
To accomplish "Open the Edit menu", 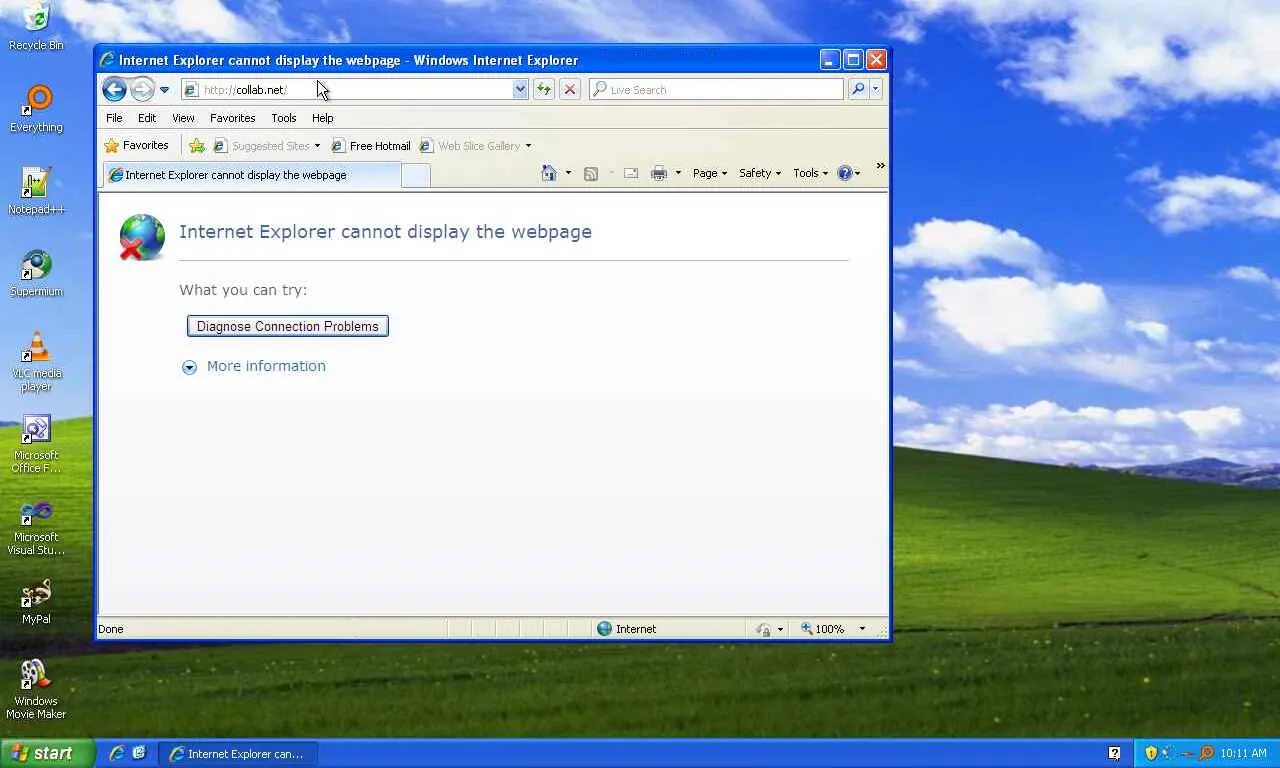I will click(147, 118).
